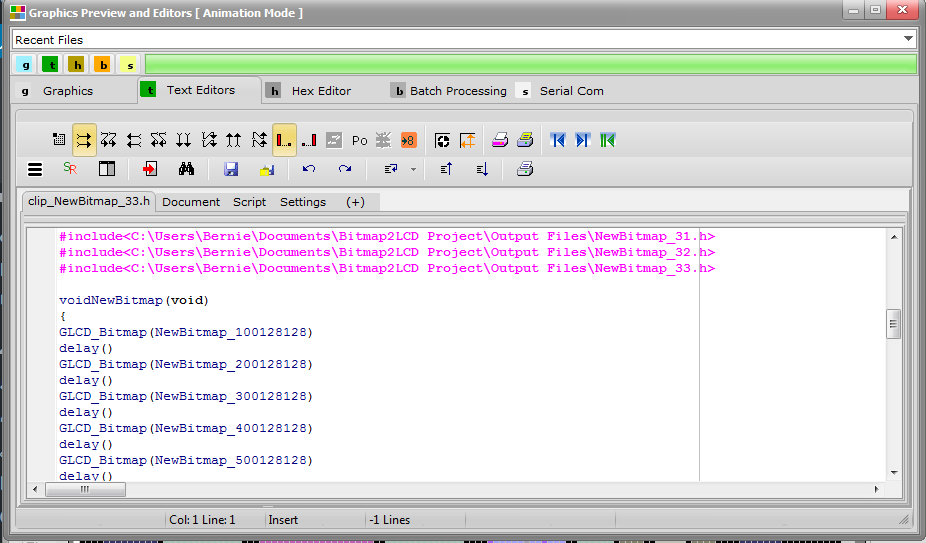Click the Po toolbar button

coord(359,141)
